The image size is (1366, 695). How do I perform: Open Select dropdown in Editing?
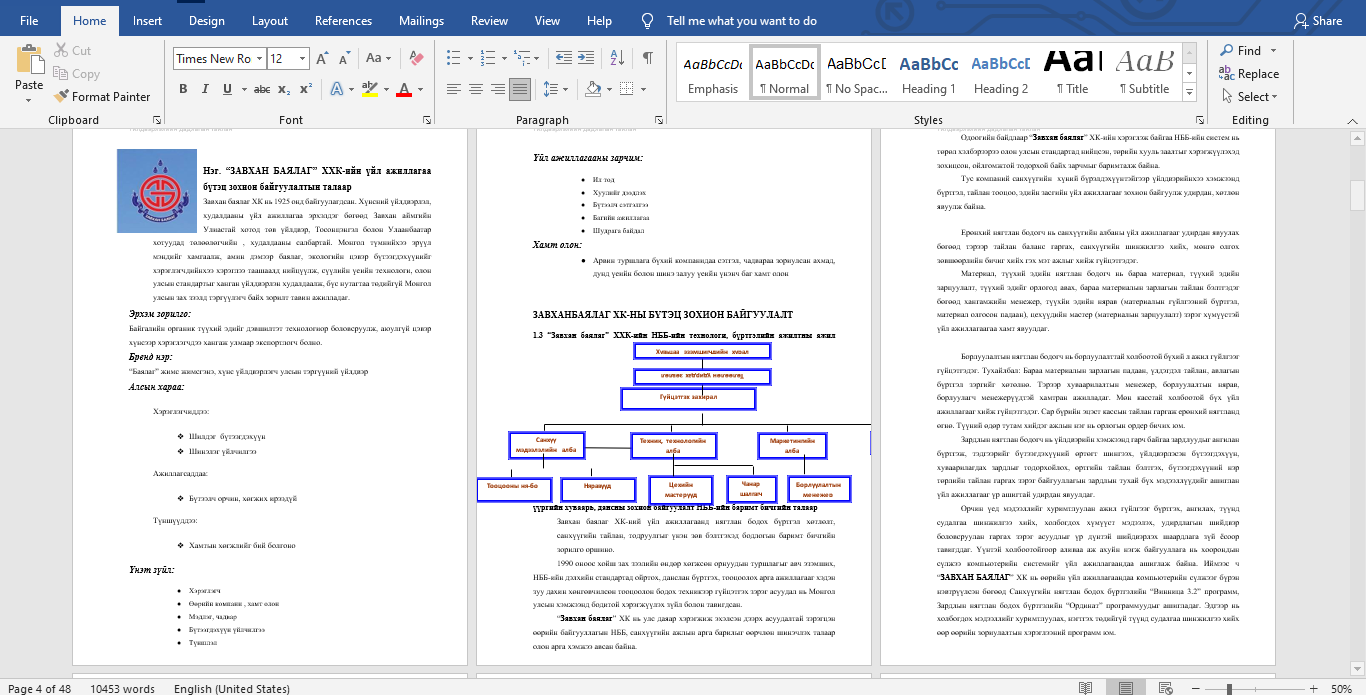pos(1249,97)
